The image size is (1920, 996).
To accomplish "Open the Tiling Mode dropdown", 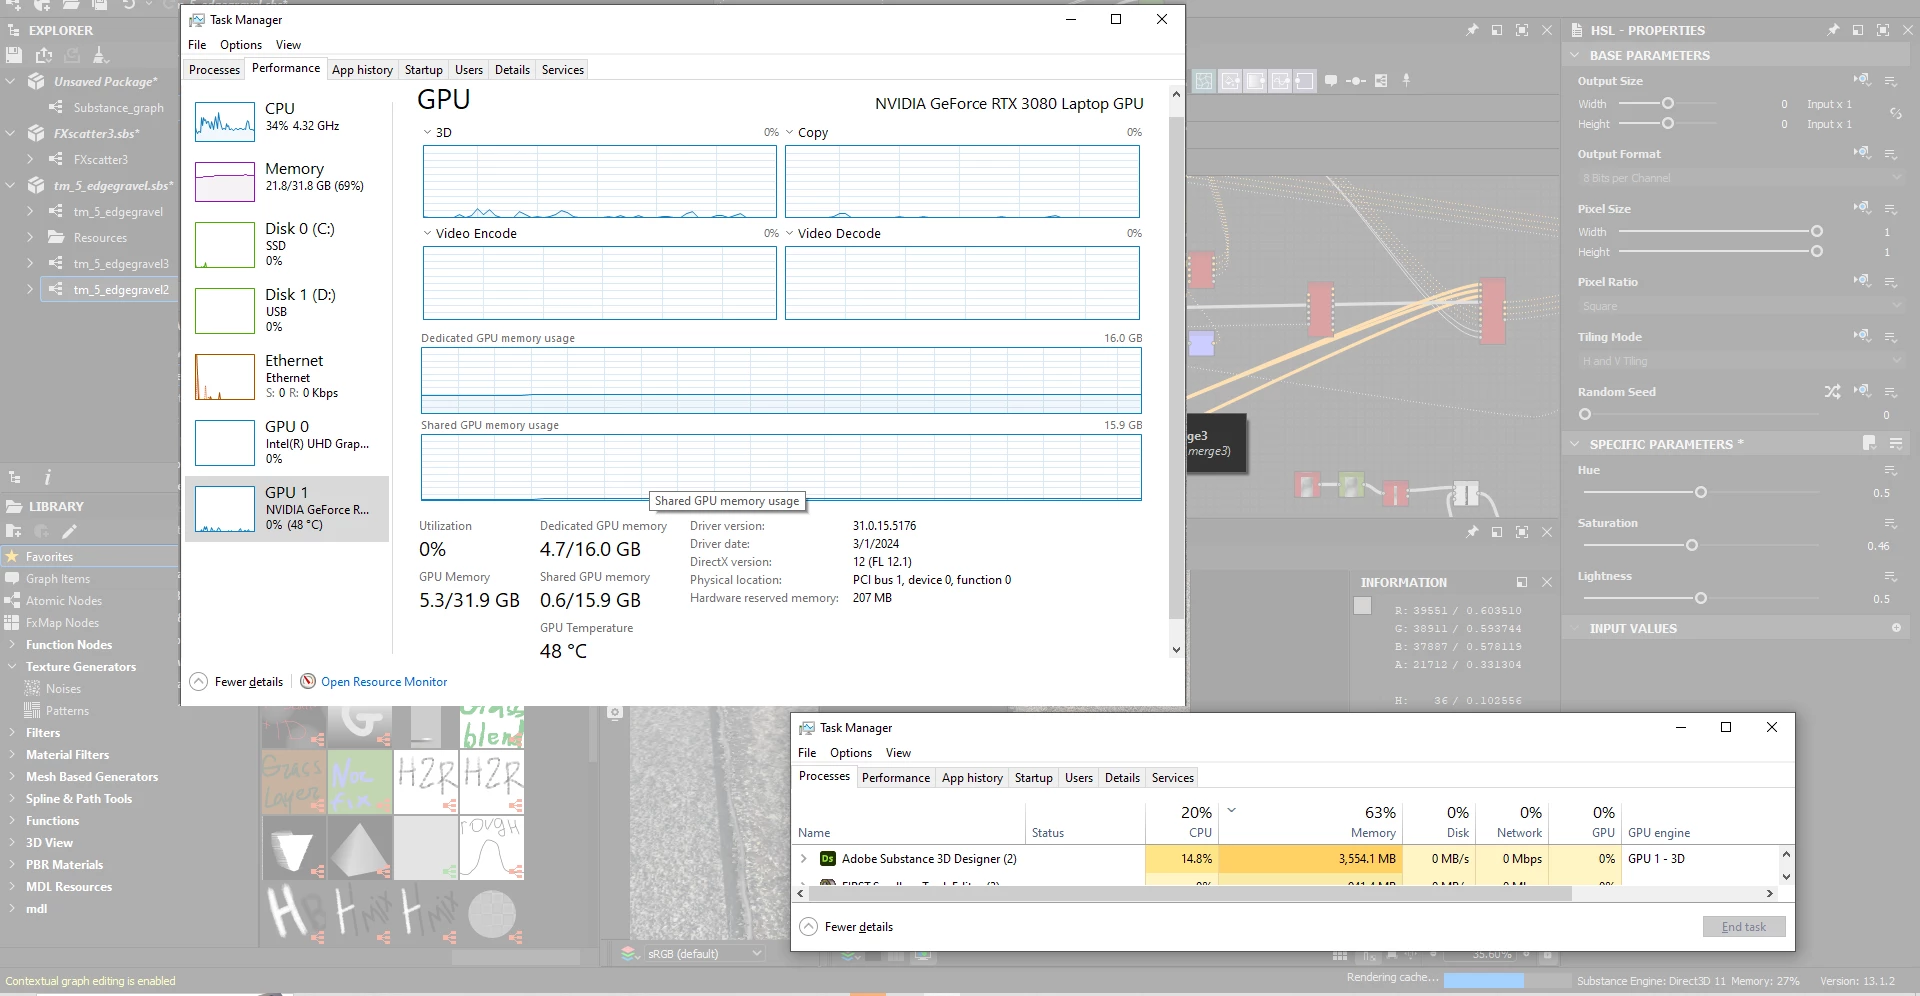I will click(x=1741, y=361).
